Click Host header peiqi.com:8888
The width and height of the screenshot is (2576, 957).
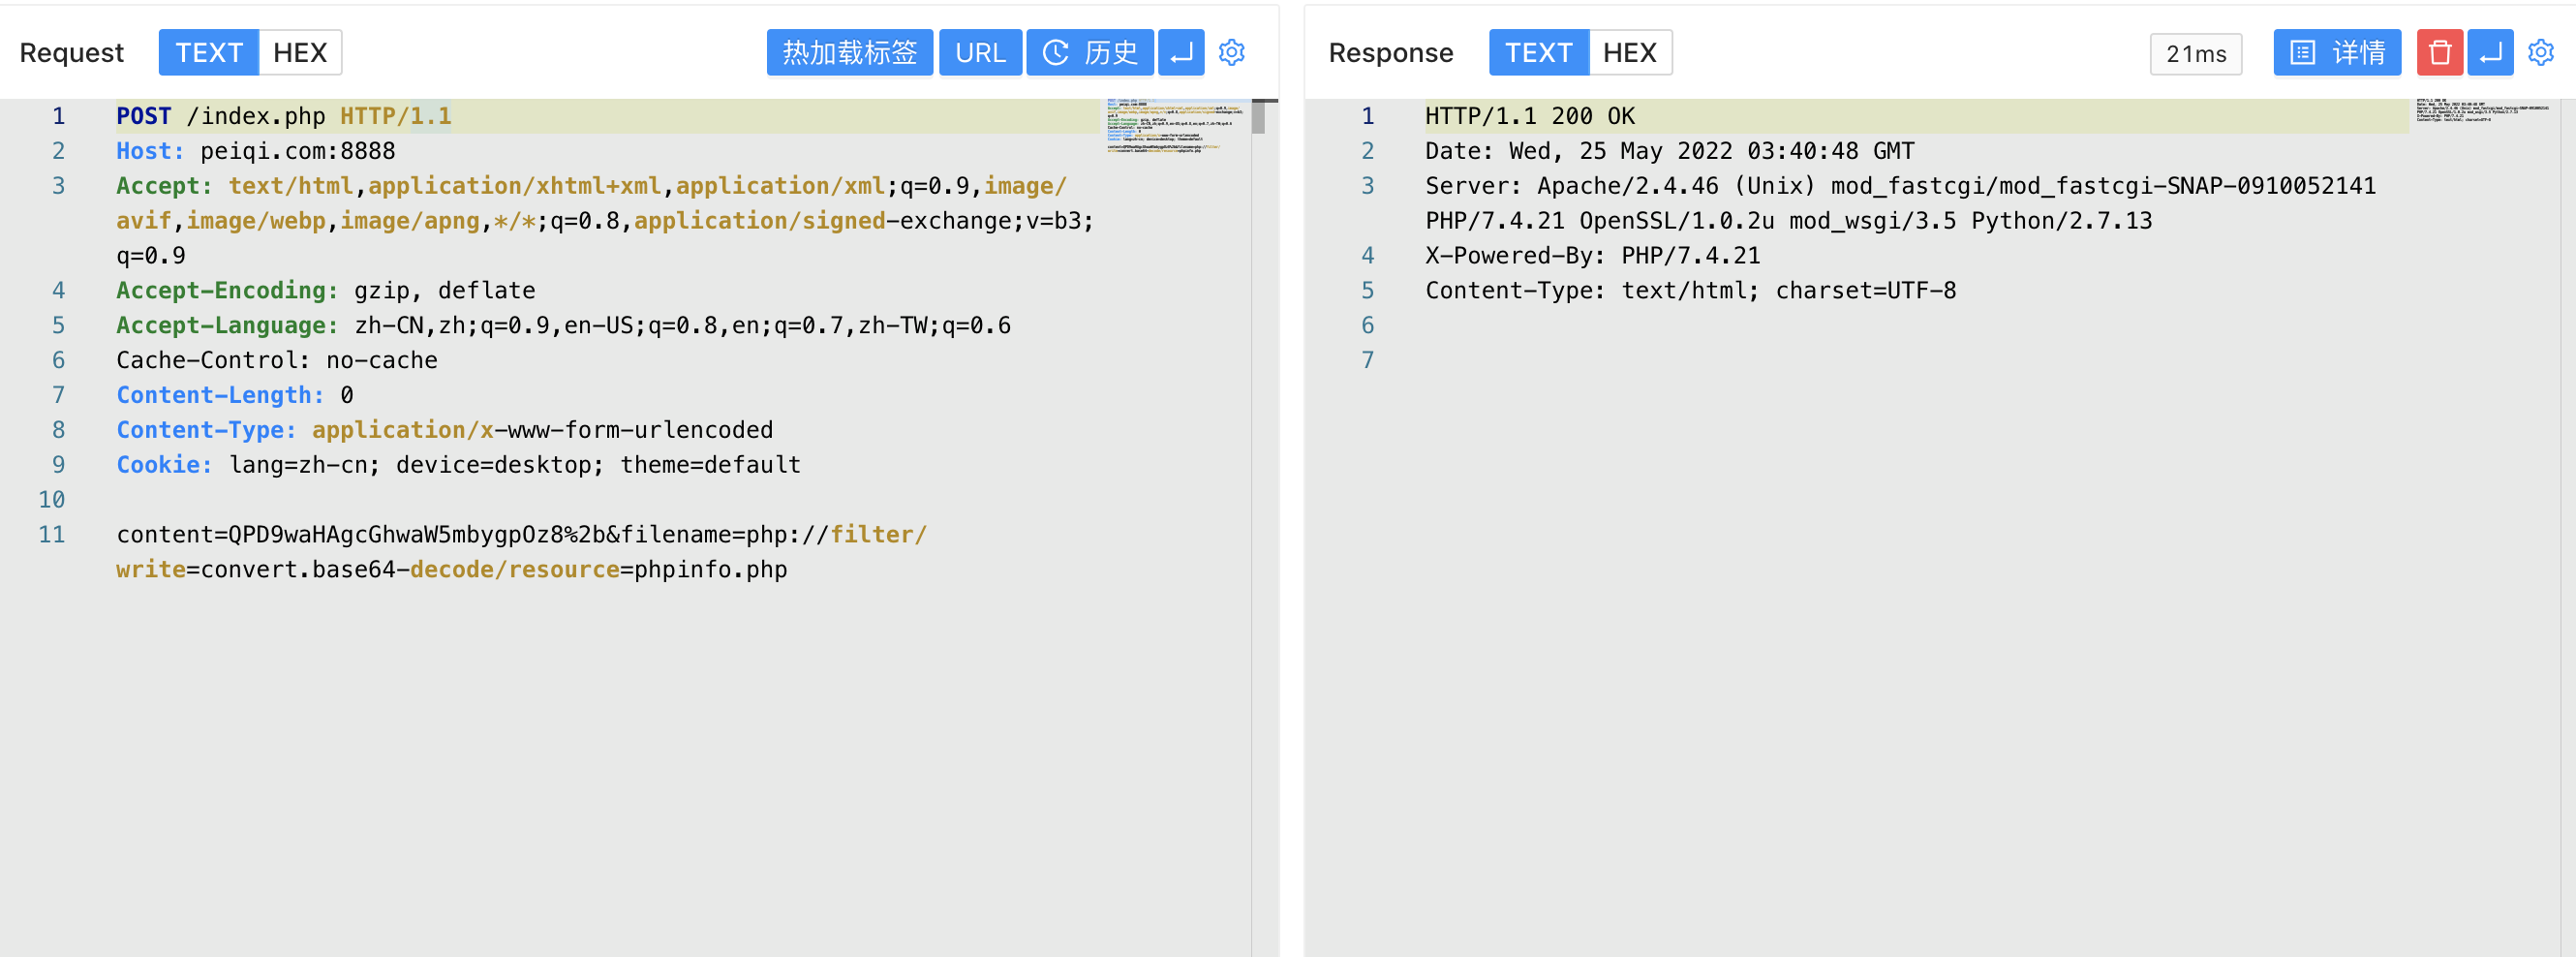pos(256,151)
